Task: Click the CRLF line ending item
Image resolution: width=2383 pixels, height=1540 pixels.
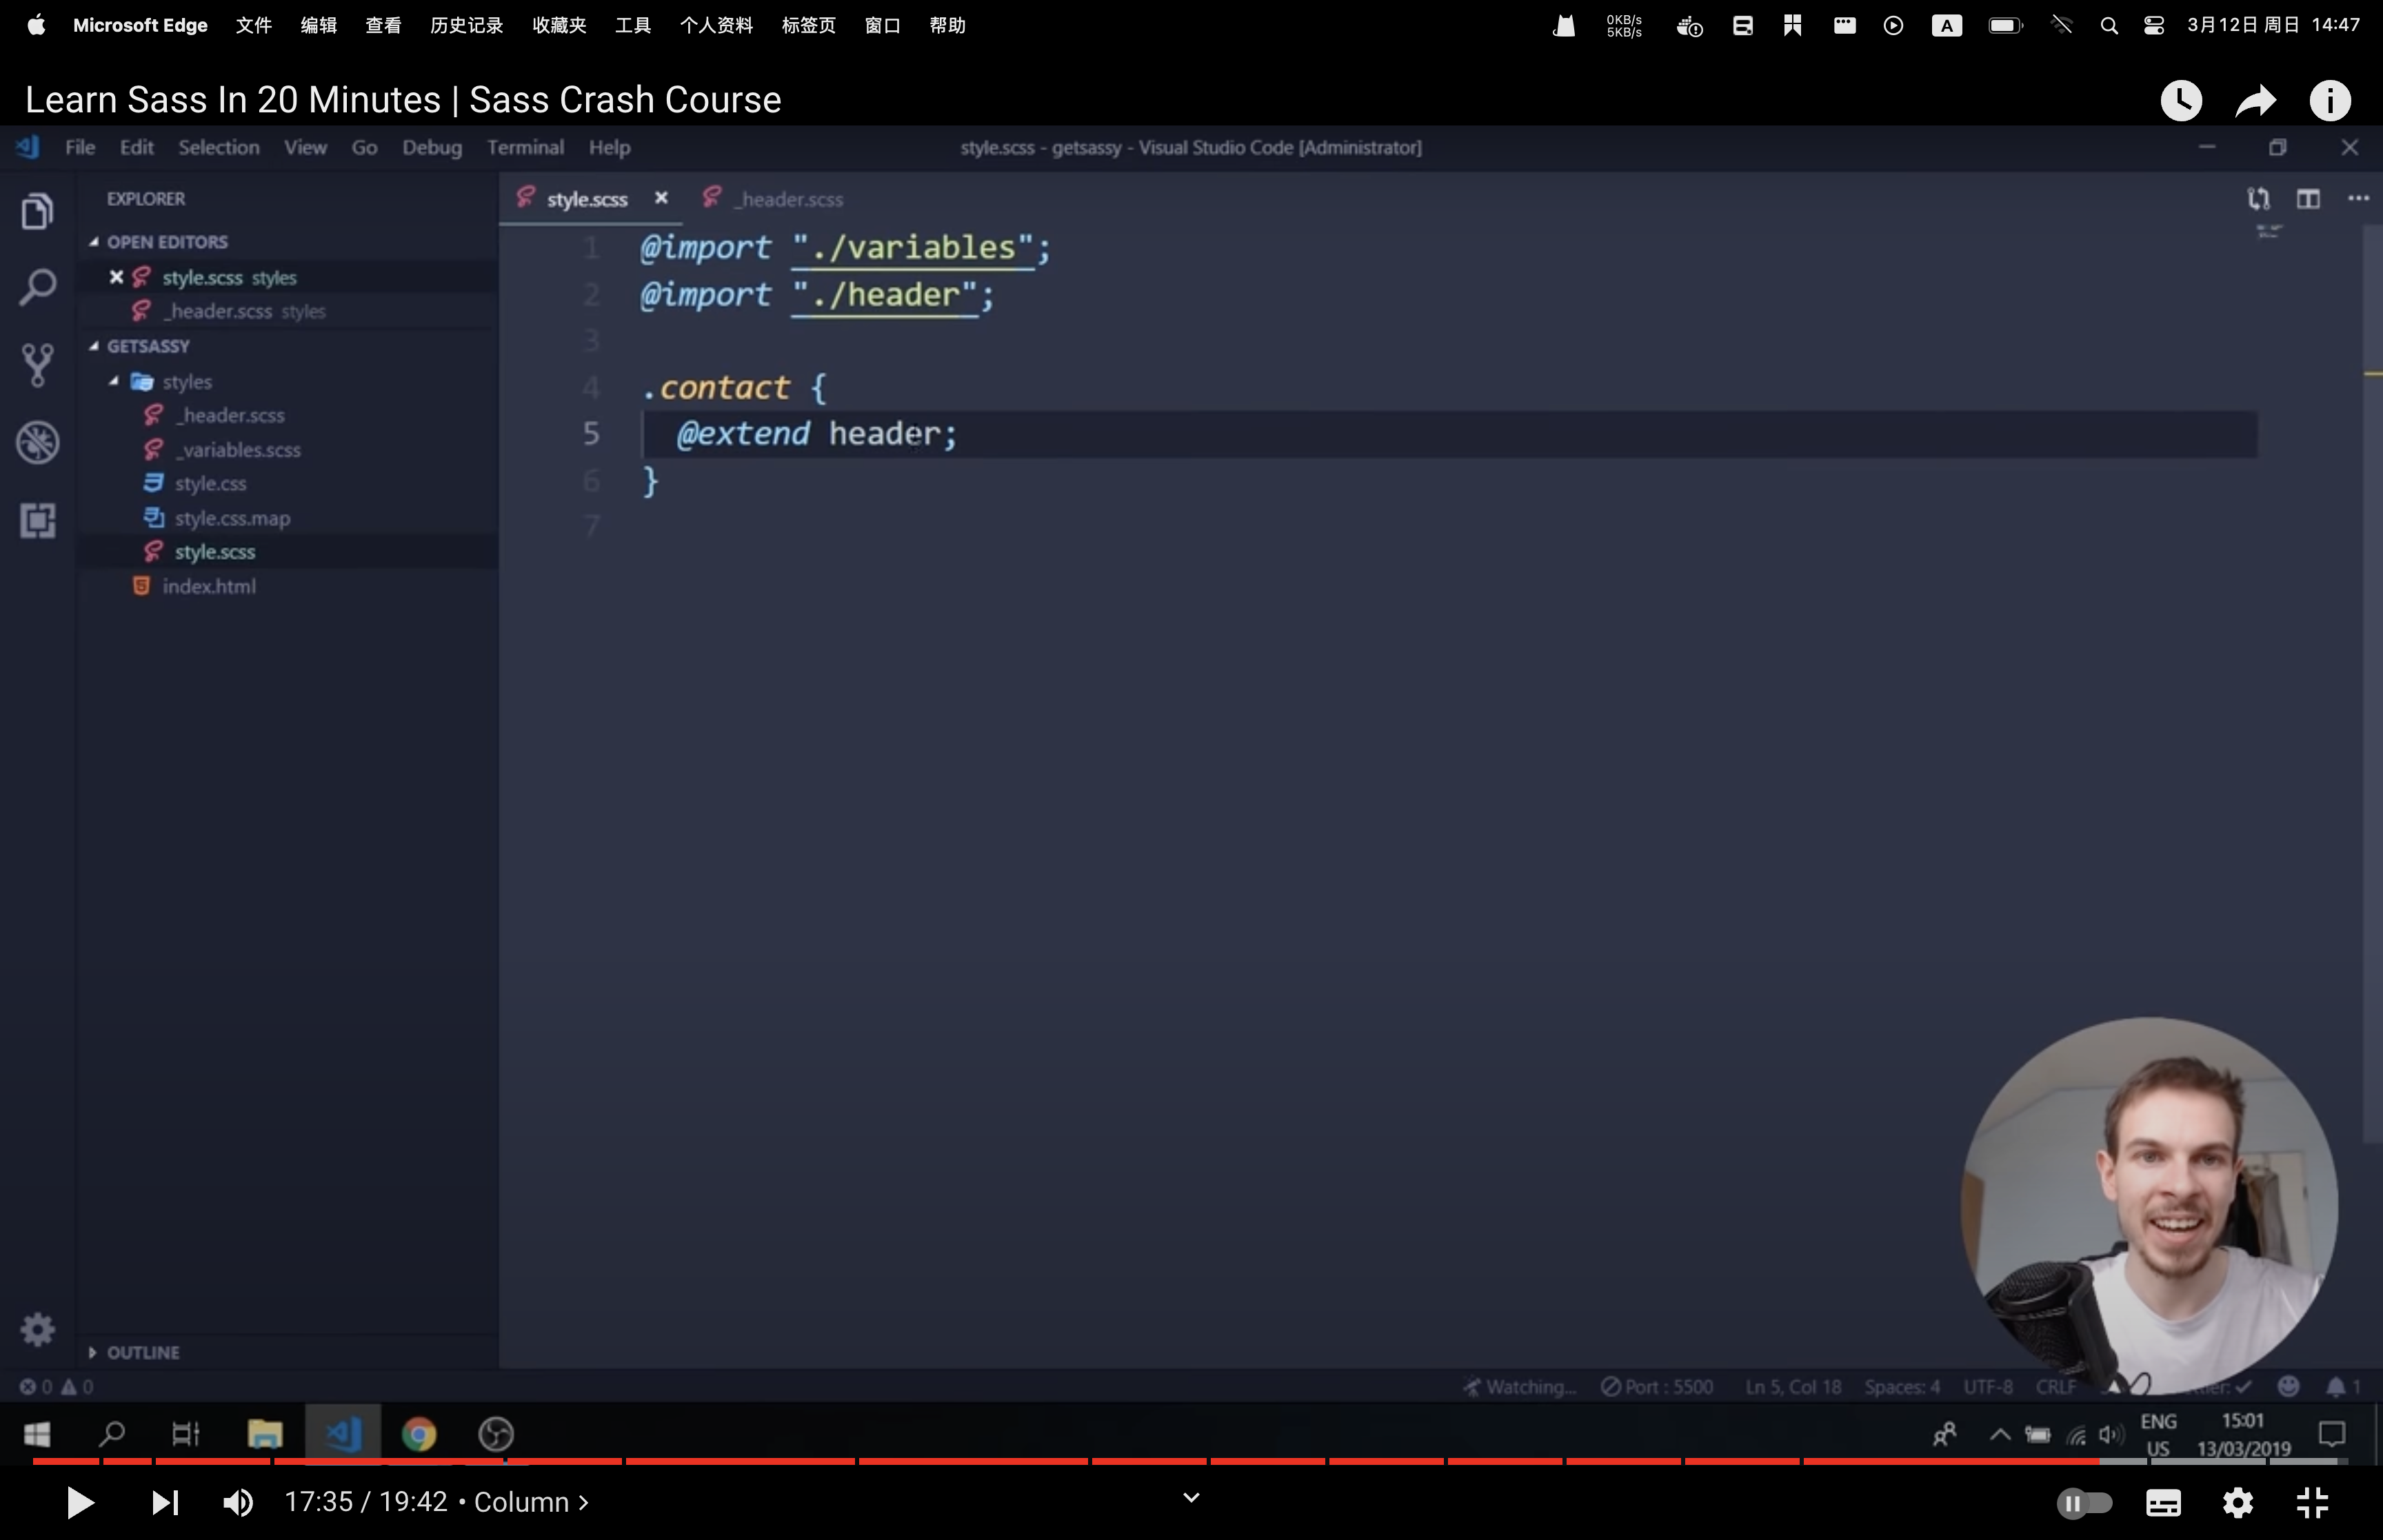Action: coord(2056,1387)
